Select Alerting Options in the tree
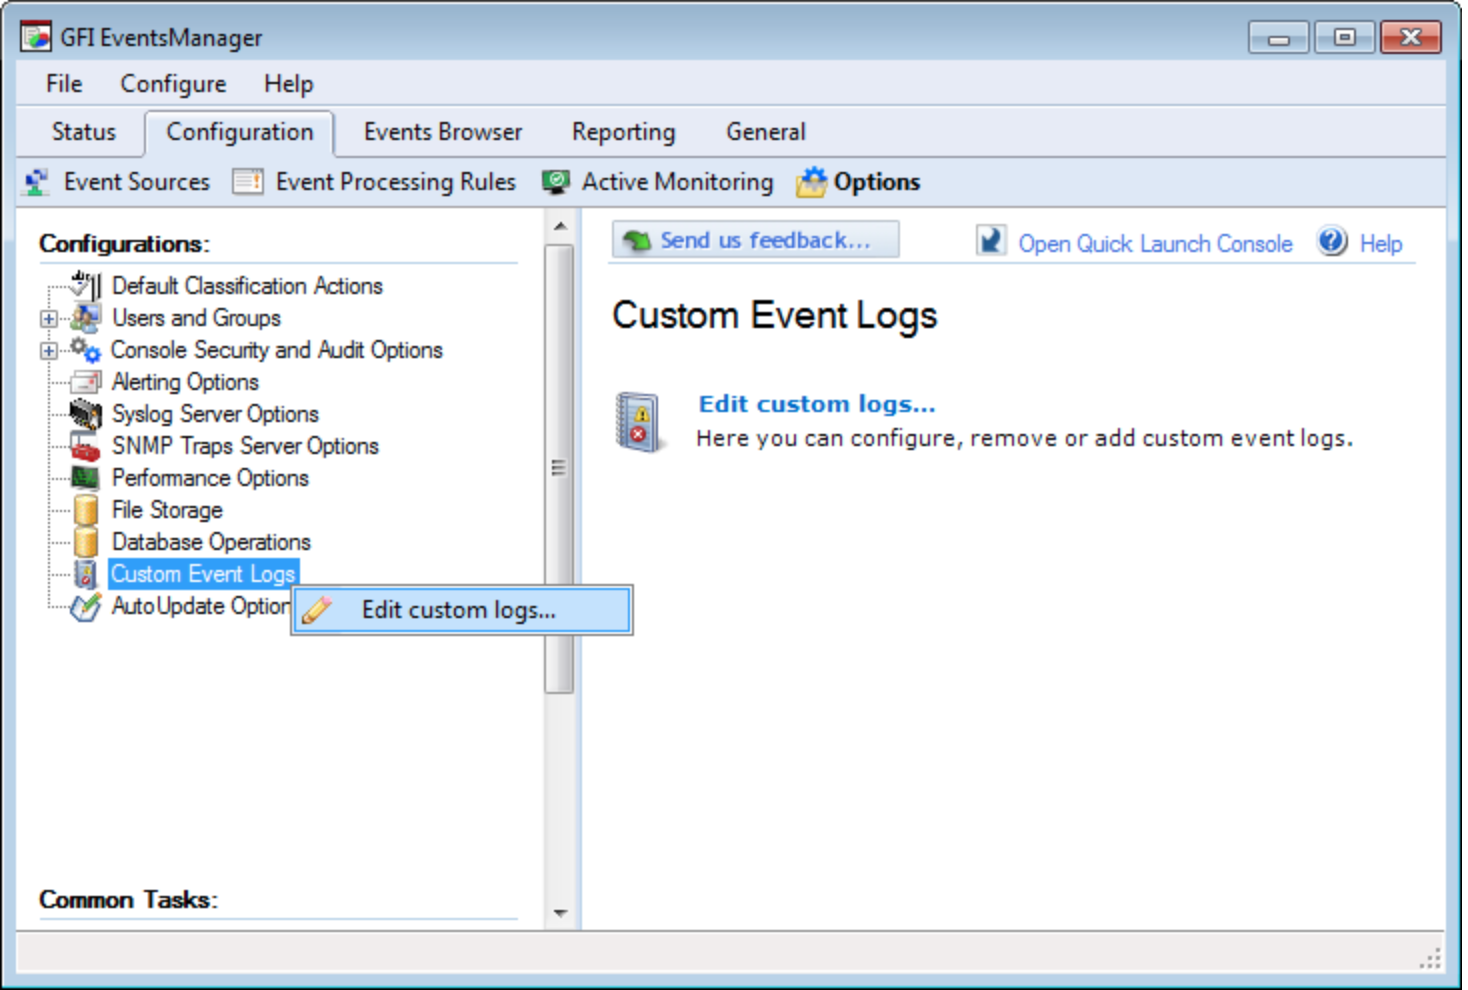 coord(185,382)
